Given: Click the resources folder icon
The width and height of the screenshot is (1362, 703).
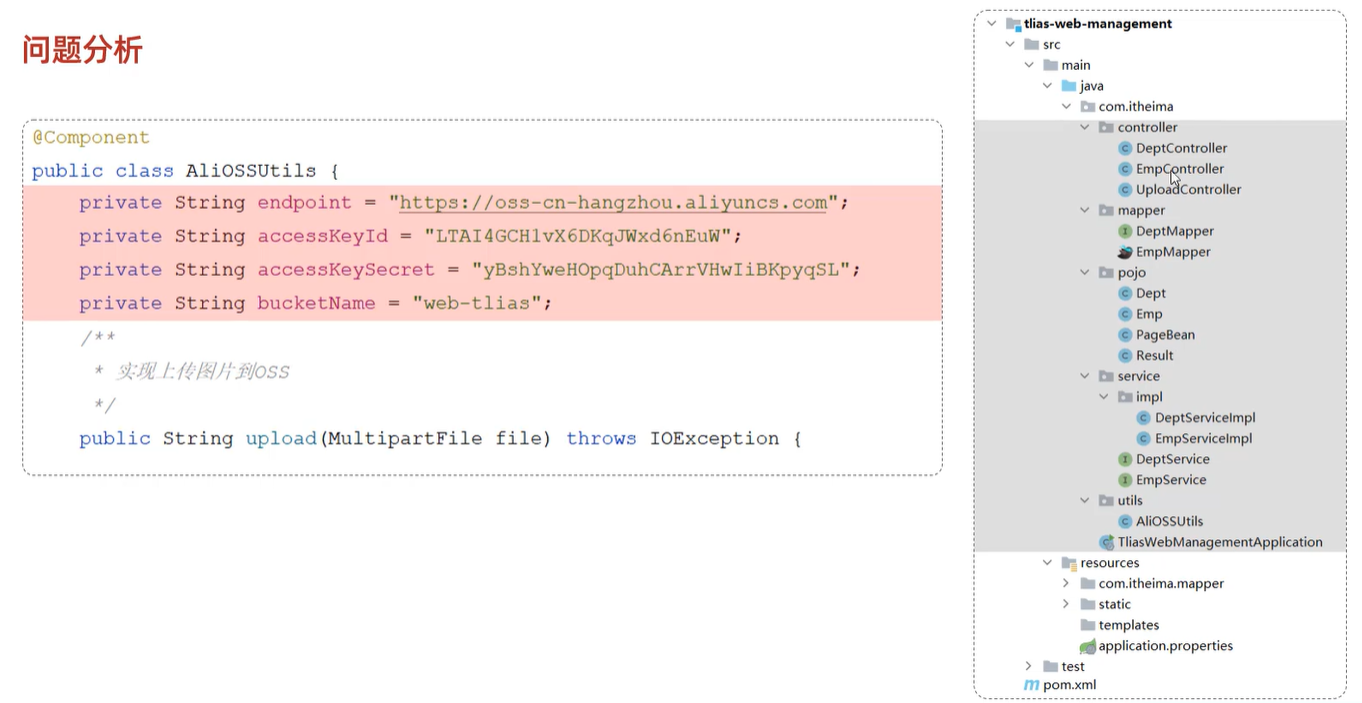Looking at the screenshot, I should pos(1069,563).
